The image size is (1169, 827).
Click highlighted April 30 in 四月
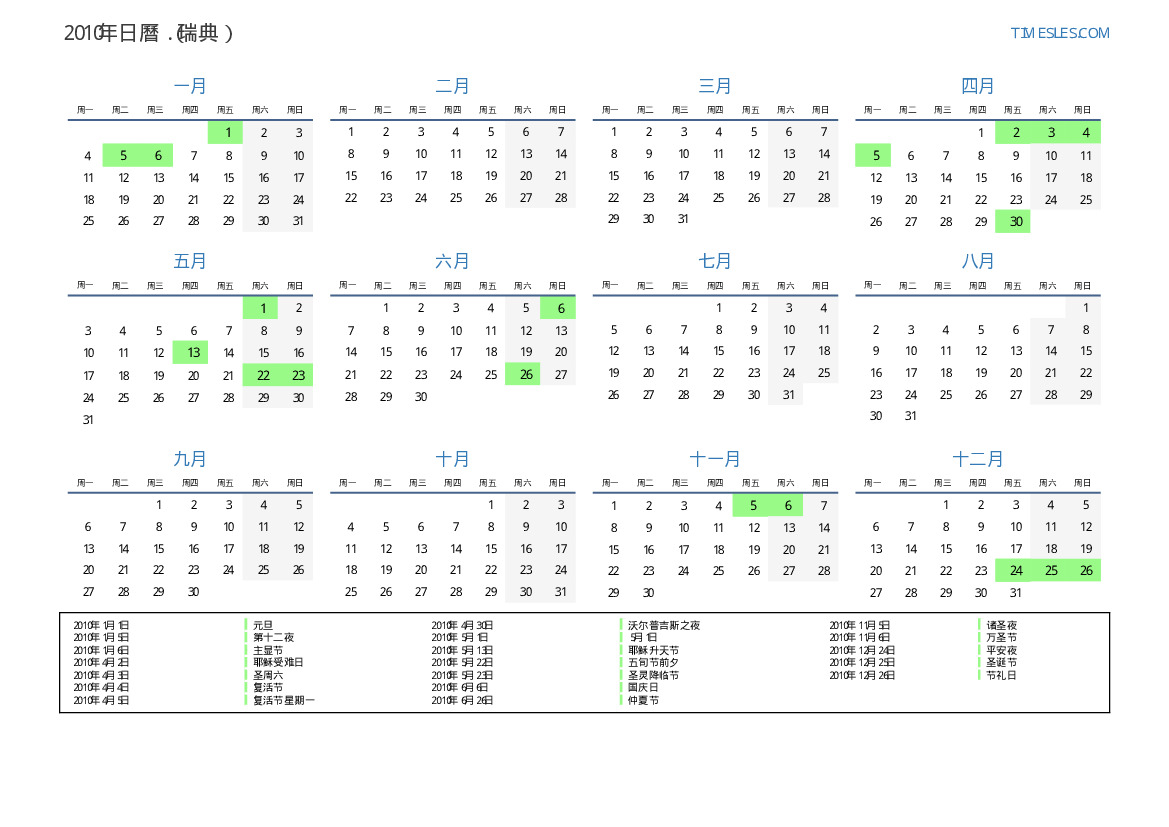pos(1015,222)
